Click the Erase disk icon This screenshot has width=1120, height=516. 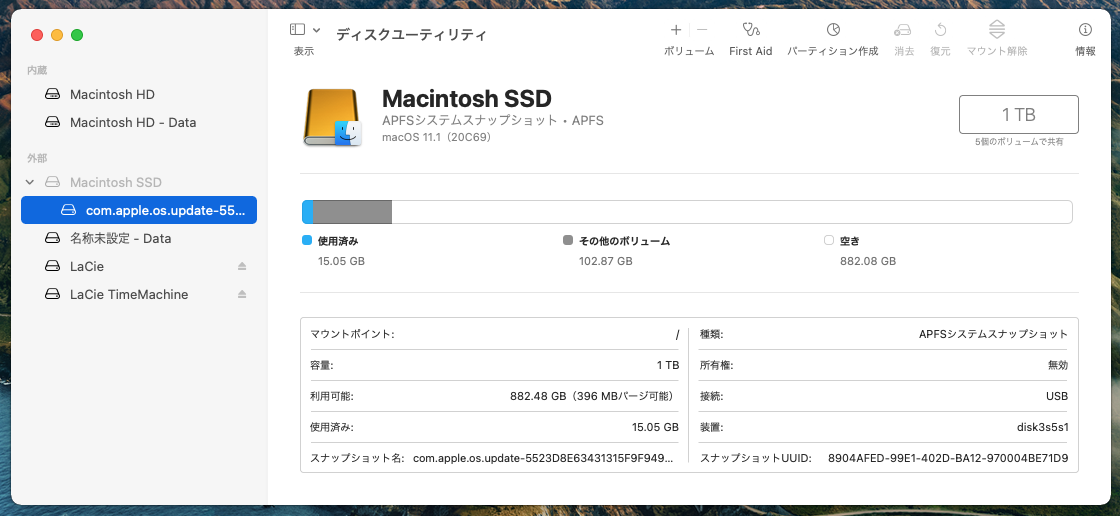[x=903, y=30]
